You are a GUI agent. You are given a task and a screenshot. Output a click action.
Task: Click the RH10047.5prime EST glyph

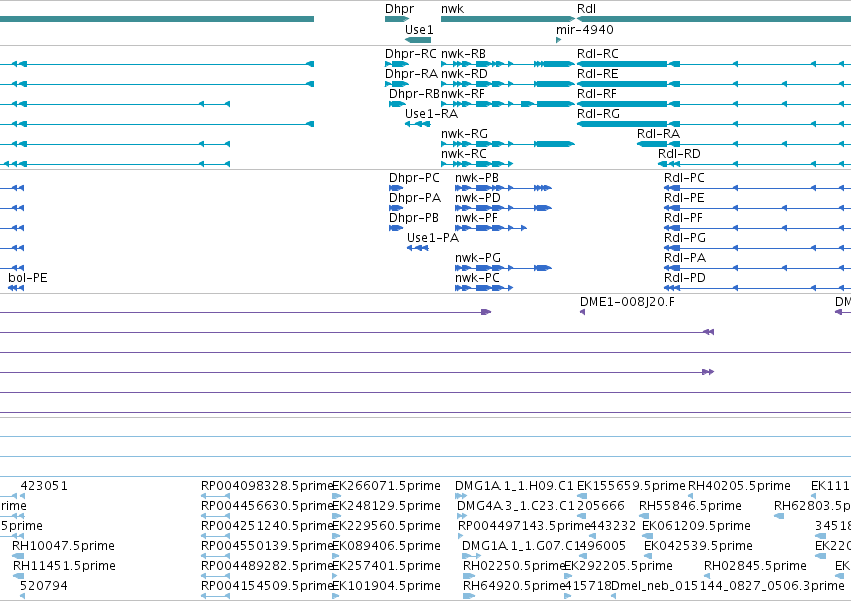(x=18, y=556)
